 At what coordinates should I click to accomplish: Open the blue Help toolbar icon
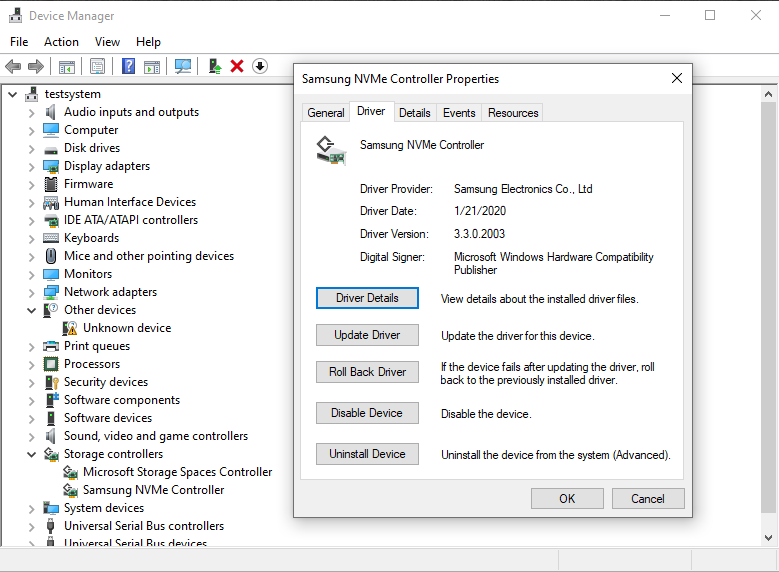(x=128, y=66)
